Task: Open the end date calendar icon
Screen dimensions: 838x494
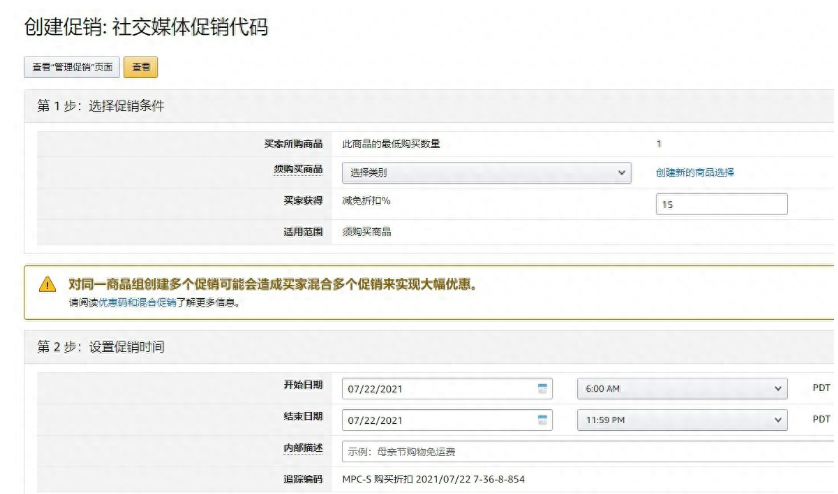Action: click(x=542, y=420)
